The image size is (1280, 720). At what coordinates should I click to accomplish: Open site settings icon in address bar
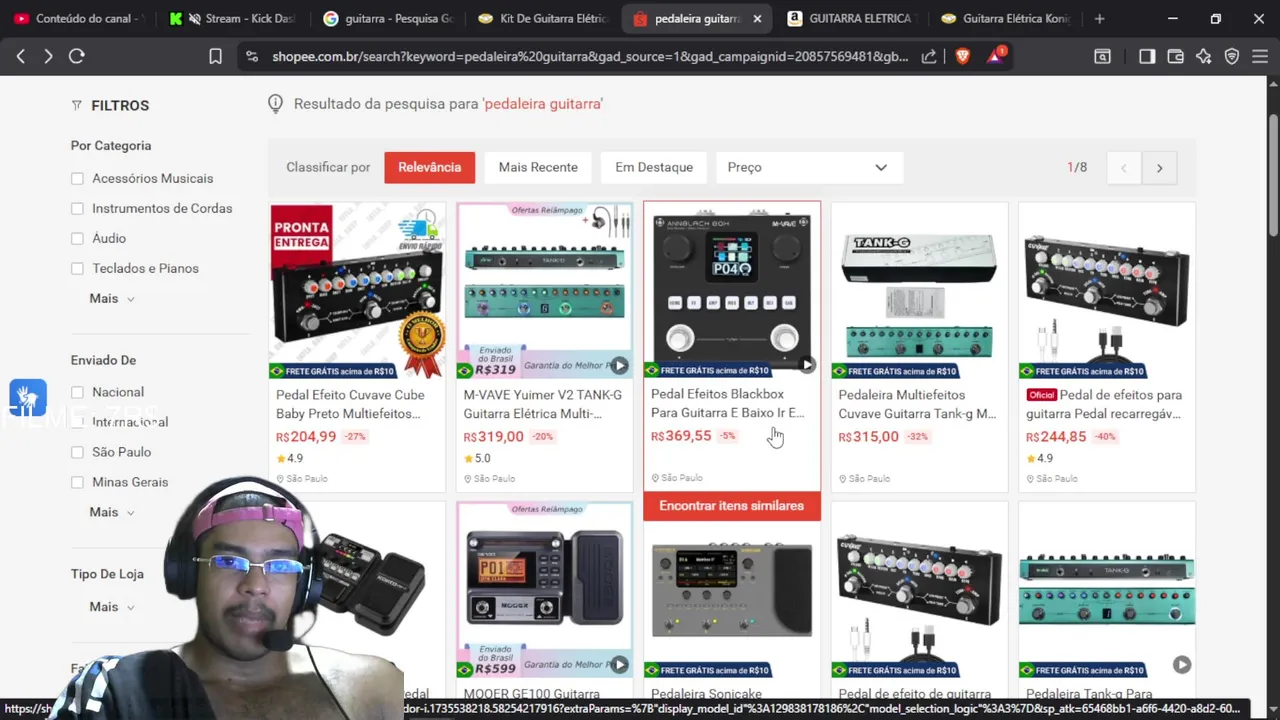[x=251, y=57]
